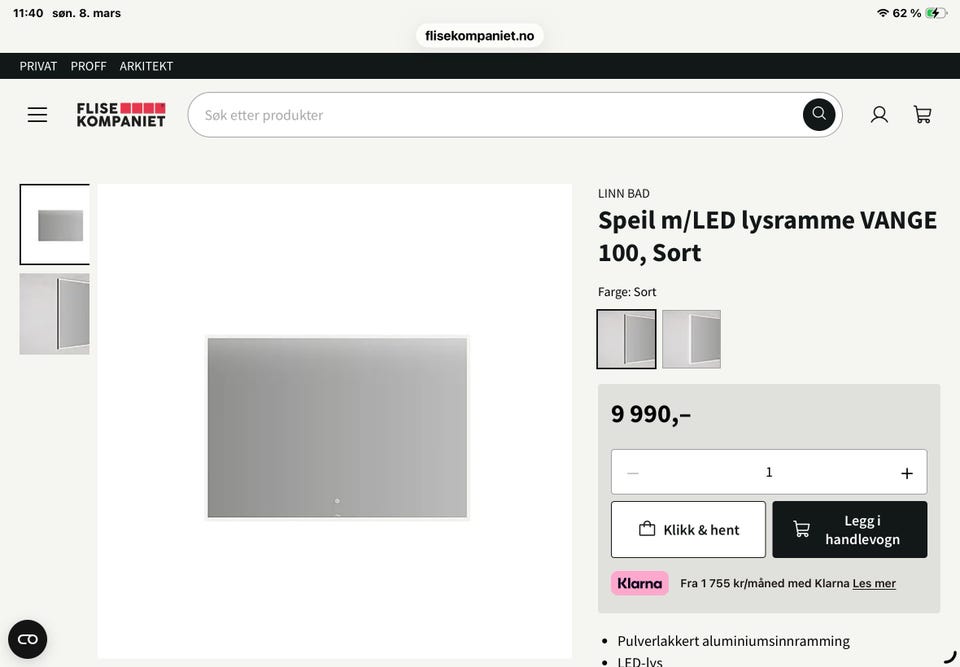Open the cookie settings round button
The image size is (960, 667).
(x=28, y=639)
